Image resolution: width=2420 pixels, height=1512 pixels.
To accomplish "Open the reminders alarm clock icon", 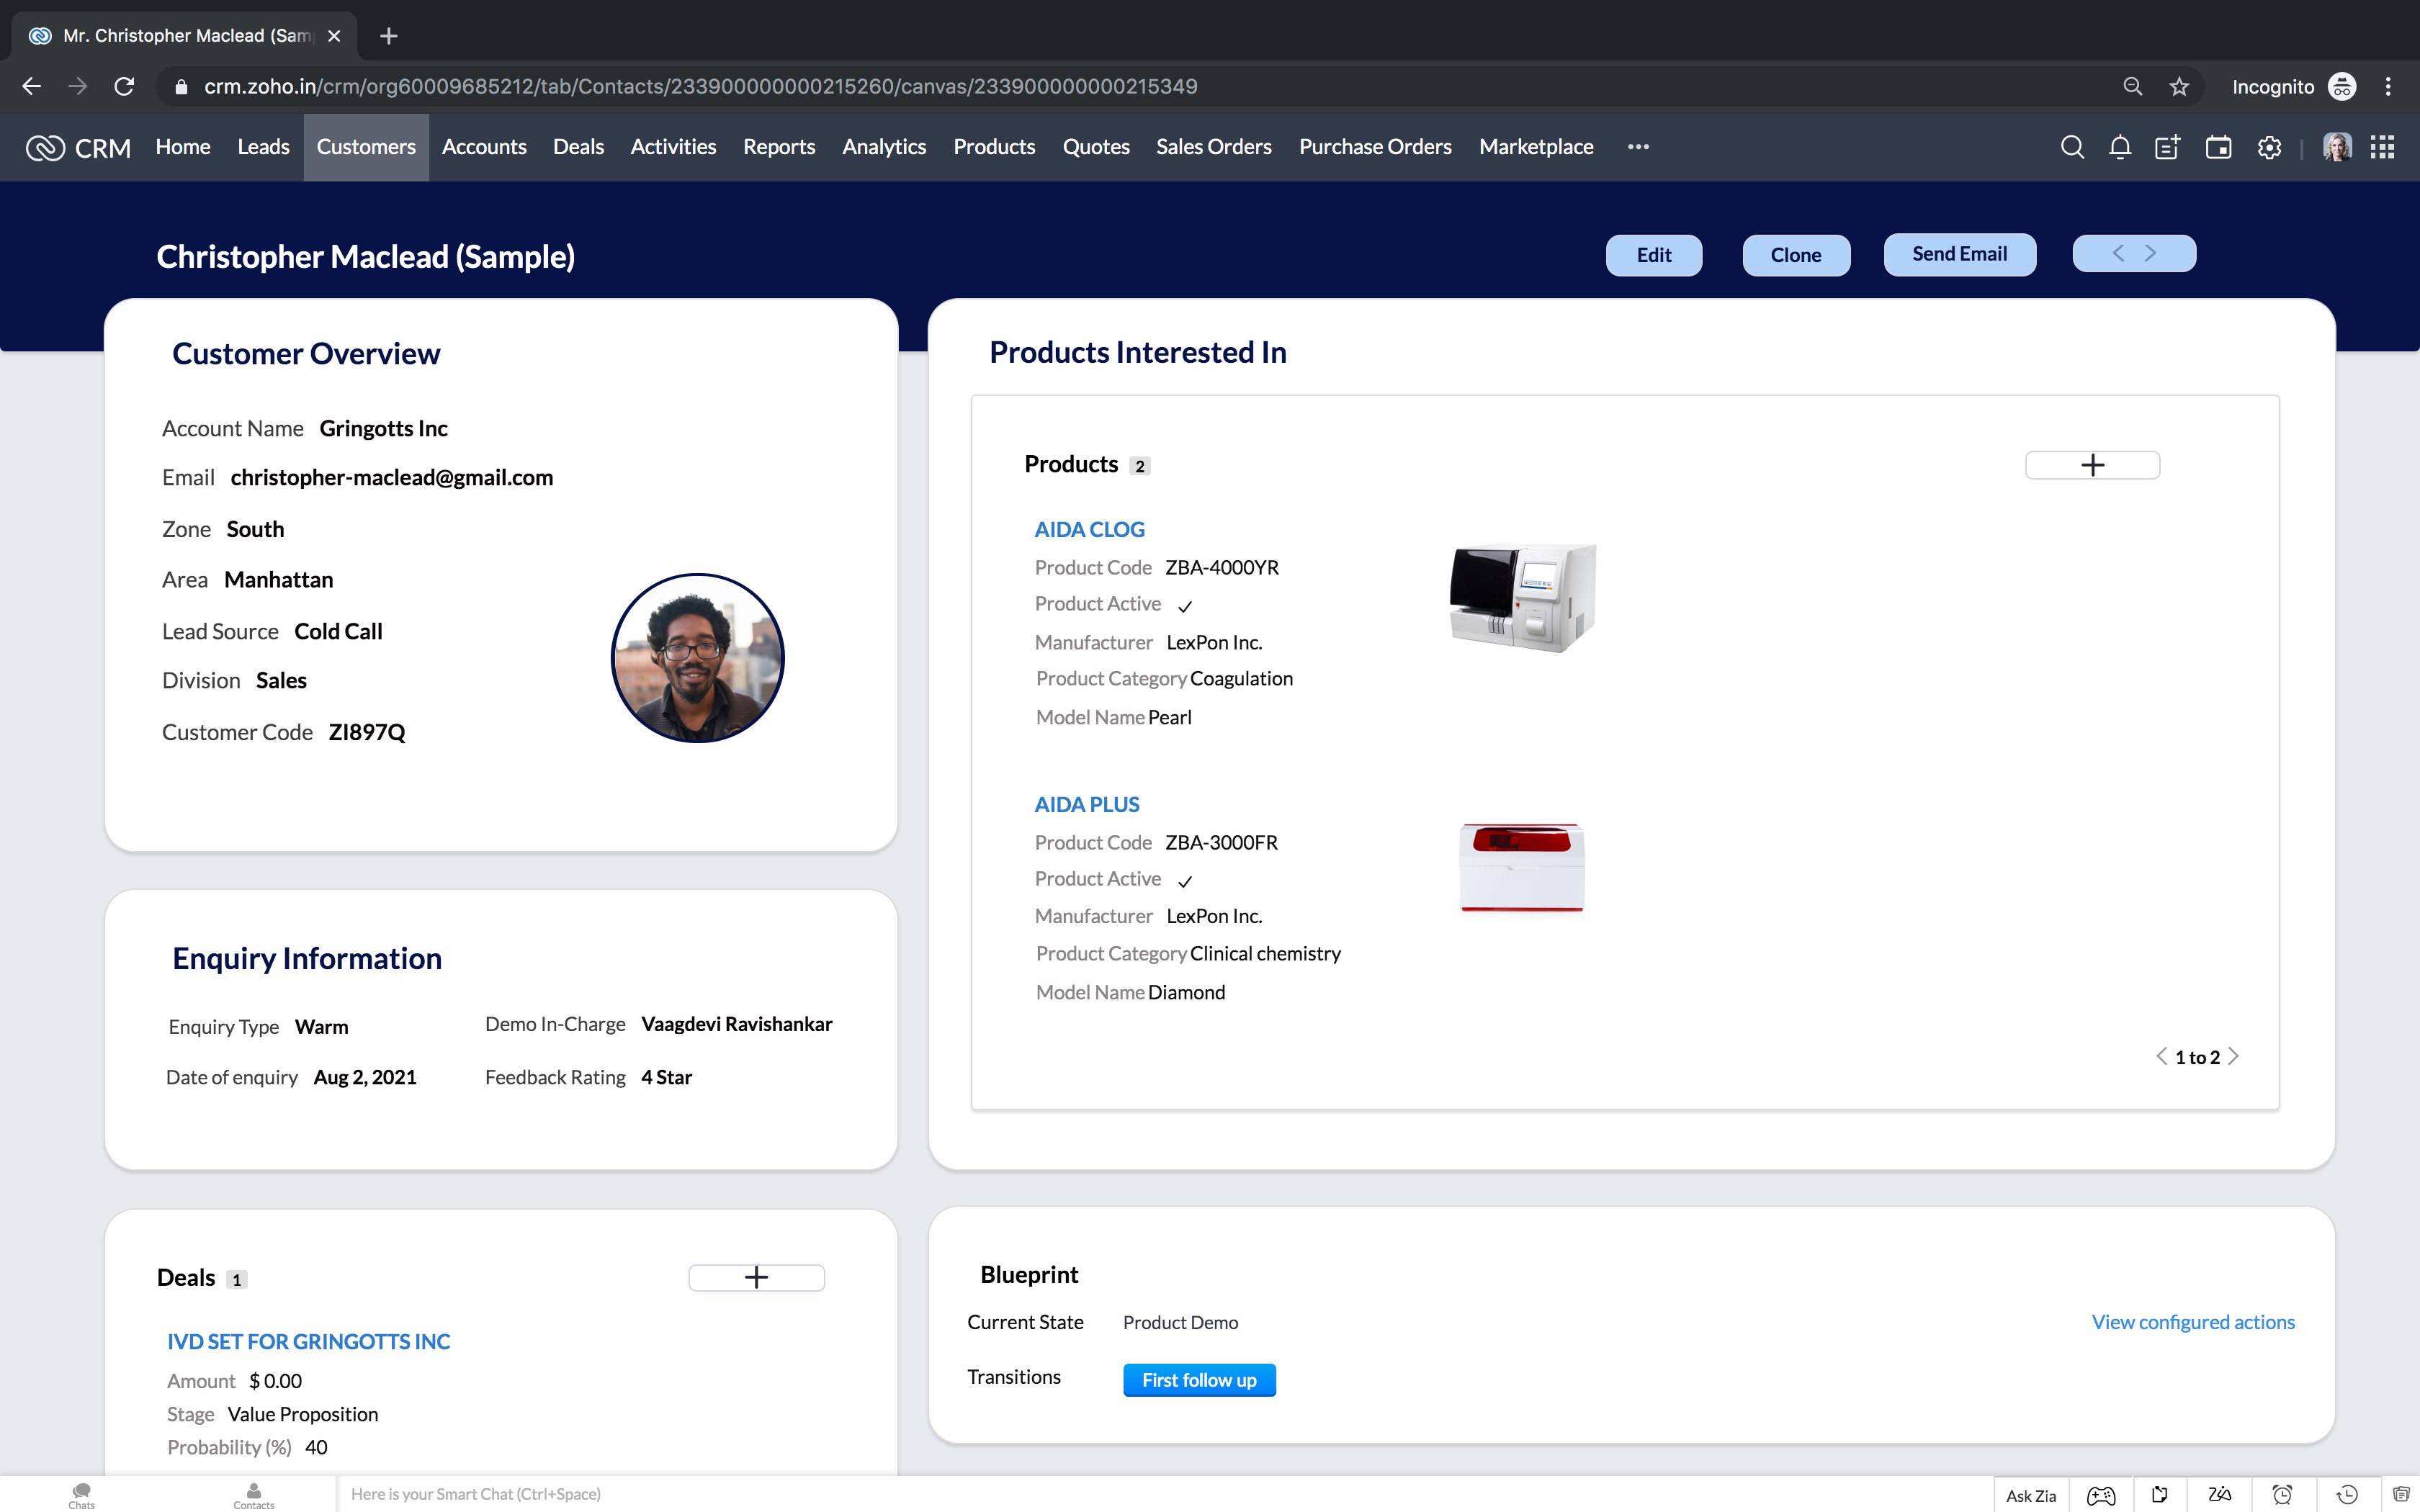I will [x=2282, y=1495].
